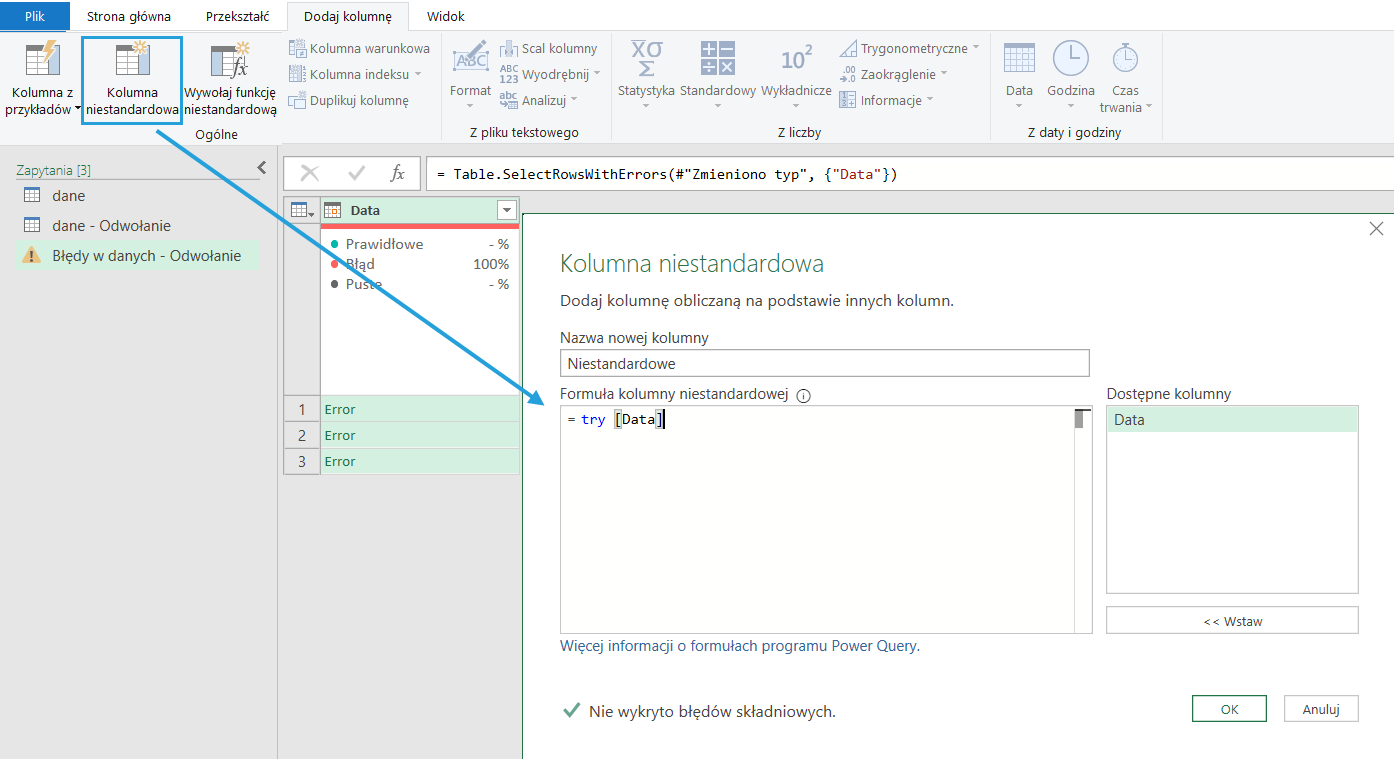Click the Godzina clock icon
Image resolution: width=1394 pixels, height=759 pixels.
coord(1070,58)
